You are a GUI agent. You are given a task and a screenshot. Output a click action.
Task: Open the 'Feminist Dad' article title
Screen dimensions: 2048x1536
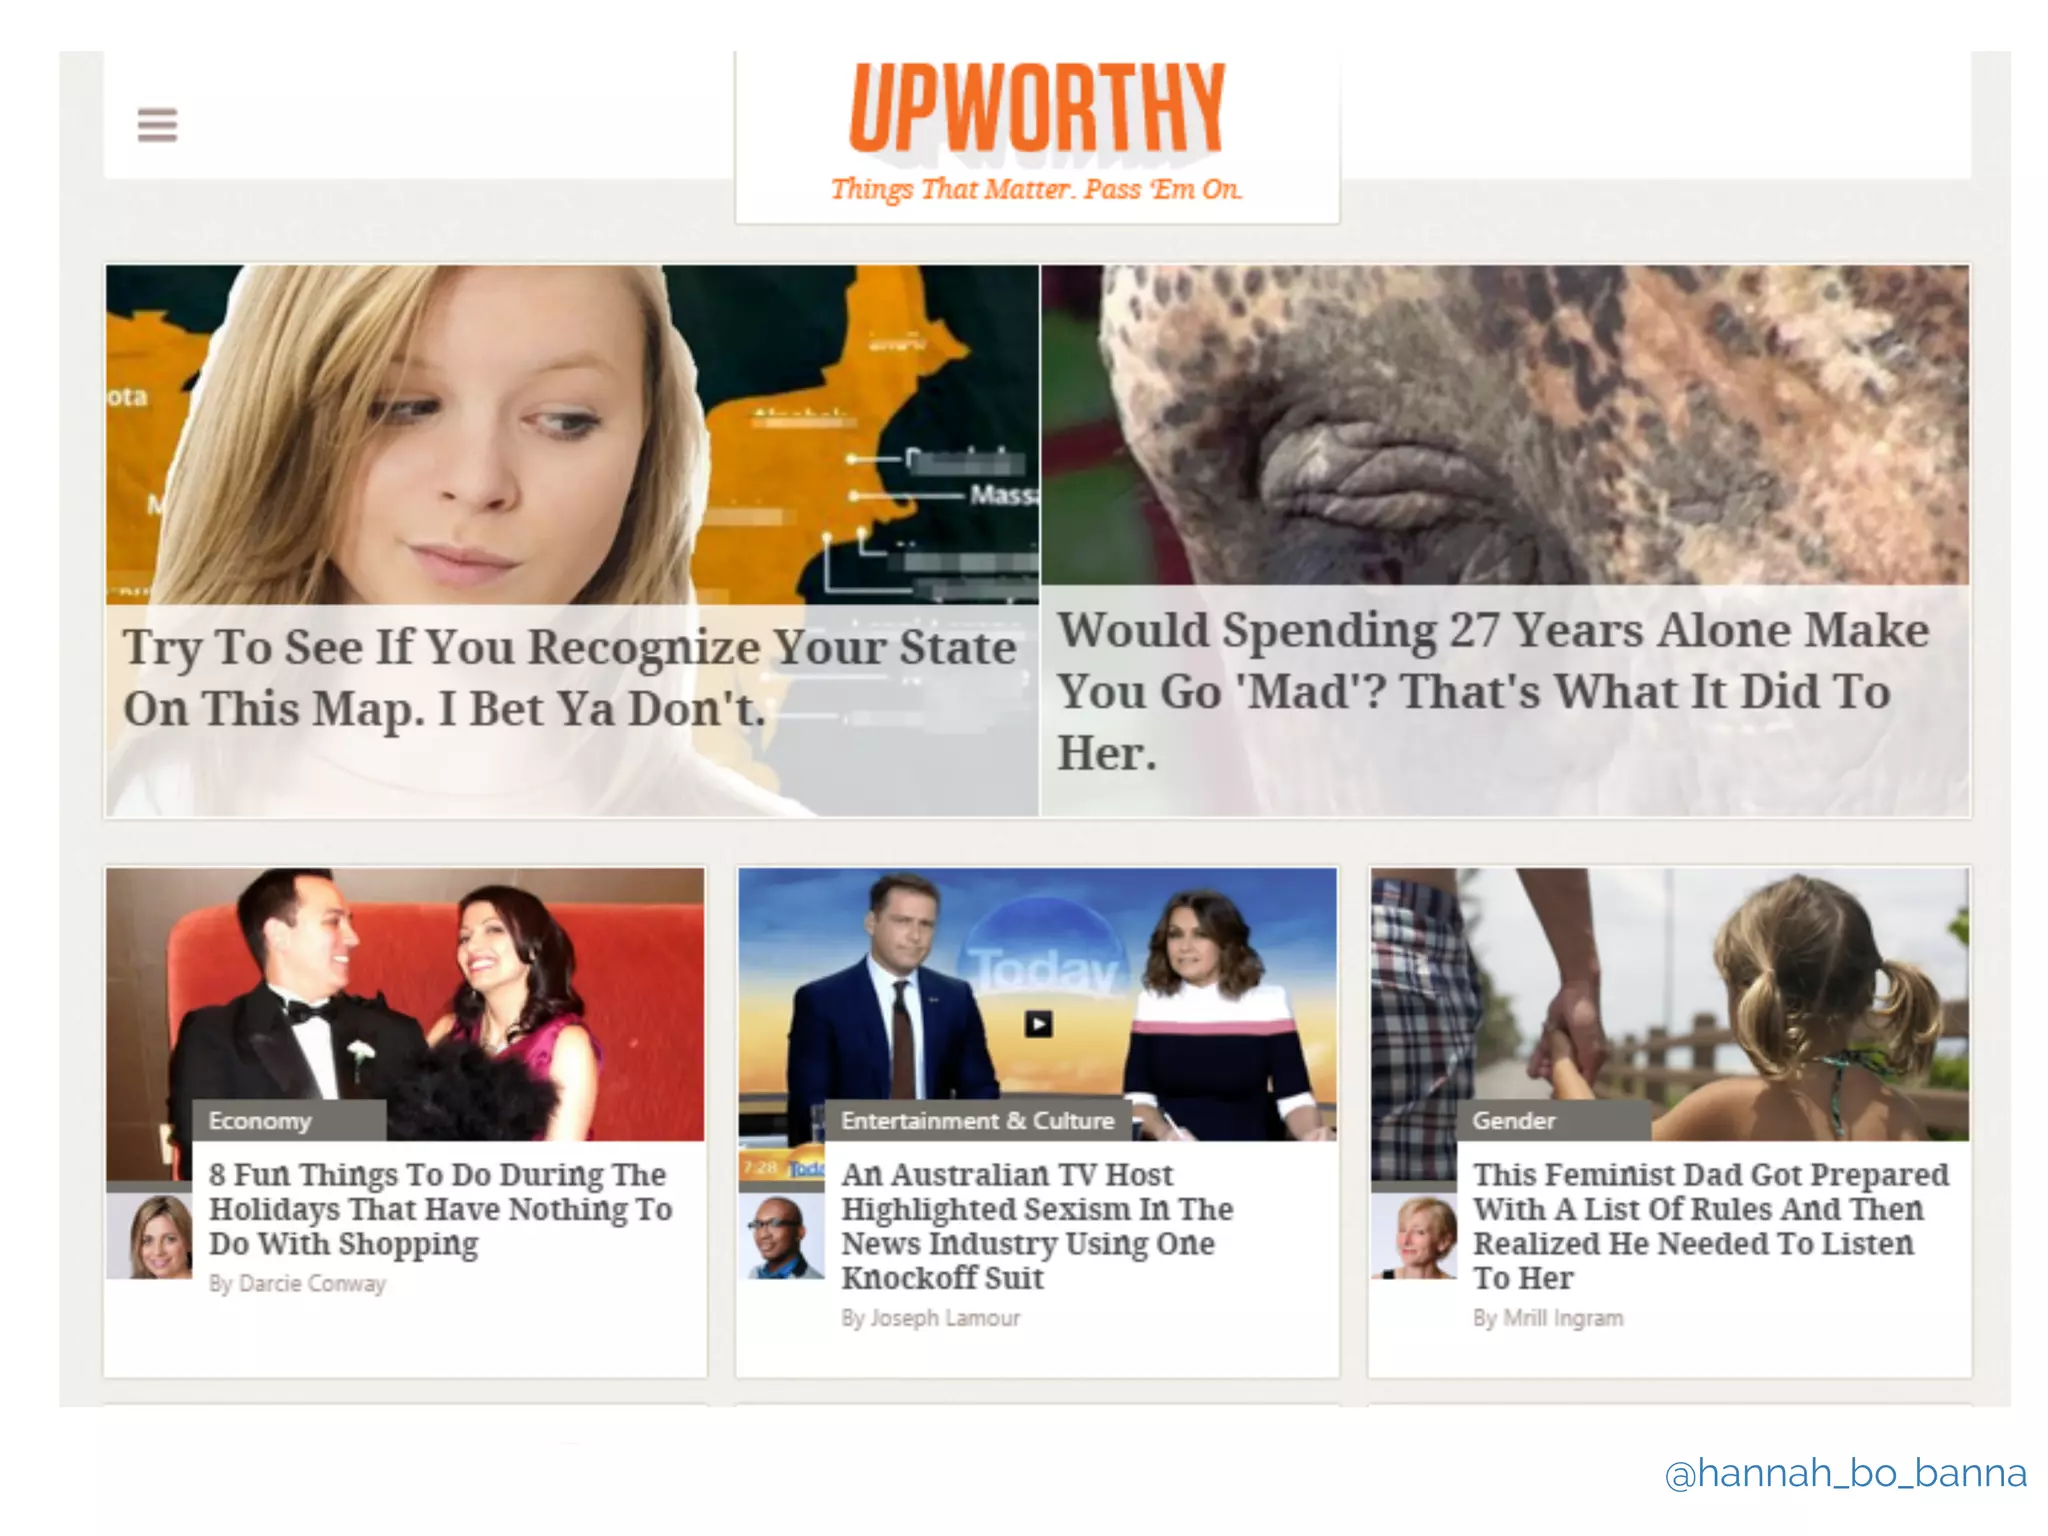pyautogui.click(x=1710, y=1225)
